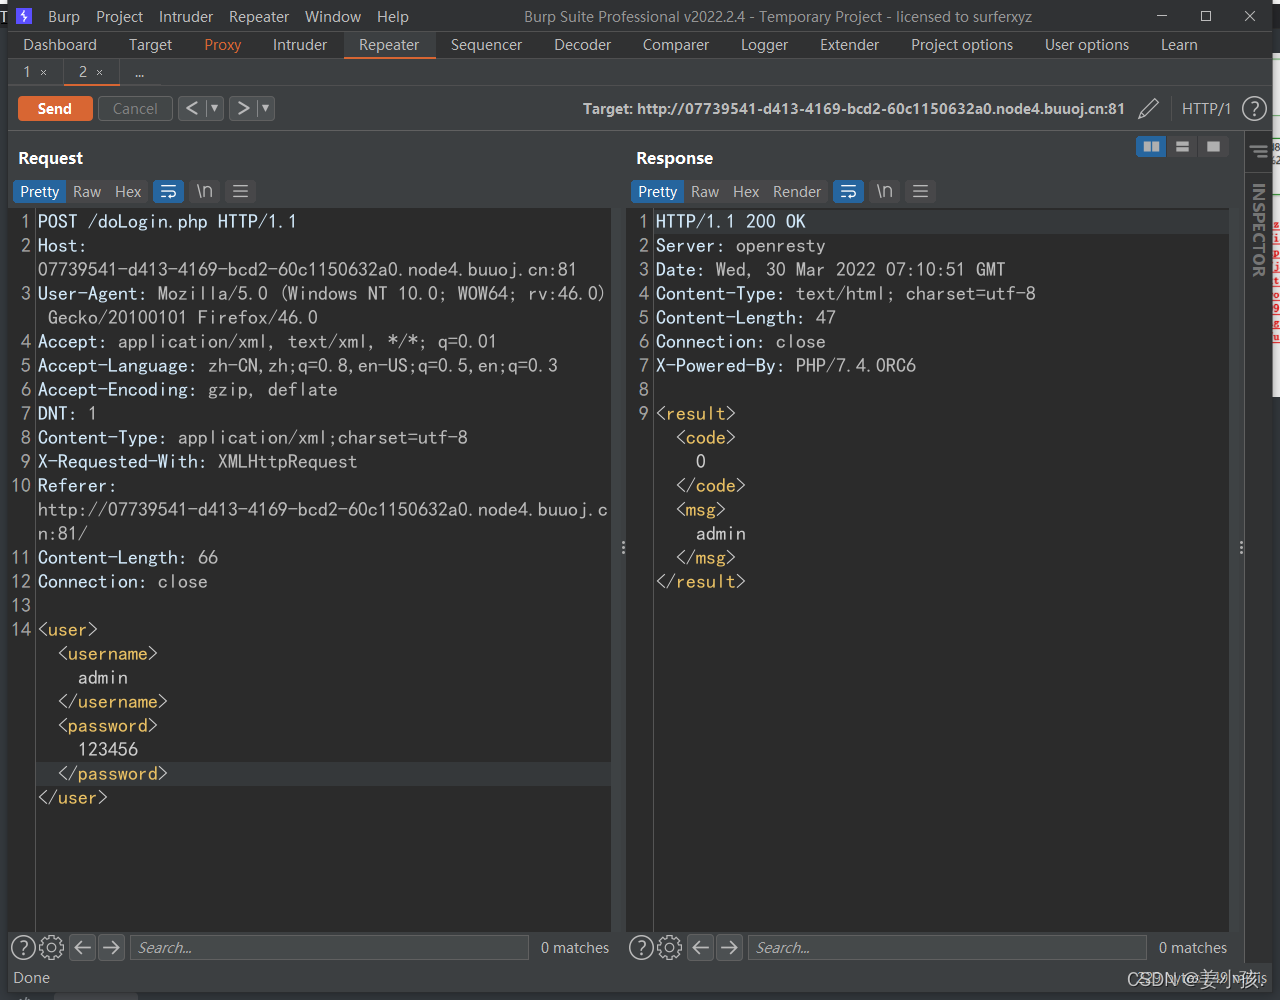This screenshot has width=1280, height=1000.
Task: Select top-bottom layout view icon
Action: pyautogui.click(x=1182, y=147)
